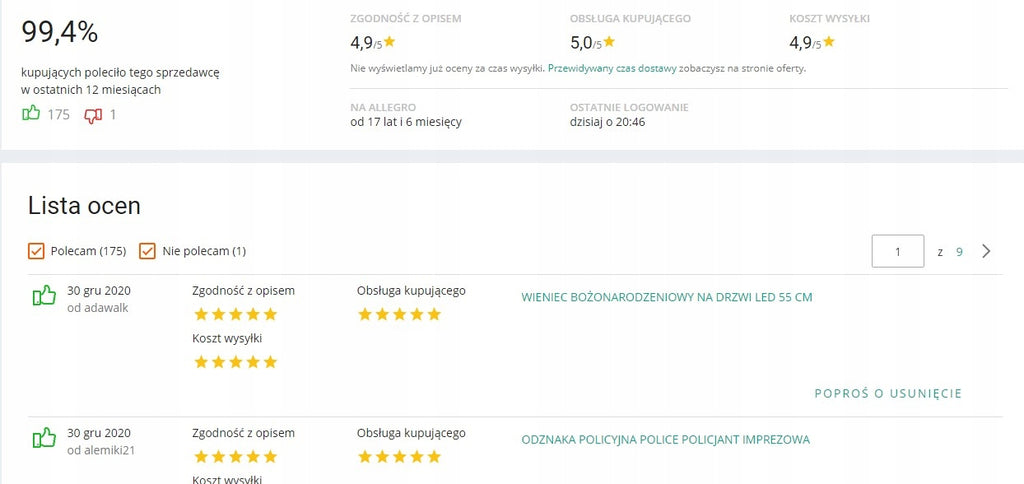Jump to last page 9
Image resolution: width=1024 pixels, height=484 pixels.
click(959, 251)
